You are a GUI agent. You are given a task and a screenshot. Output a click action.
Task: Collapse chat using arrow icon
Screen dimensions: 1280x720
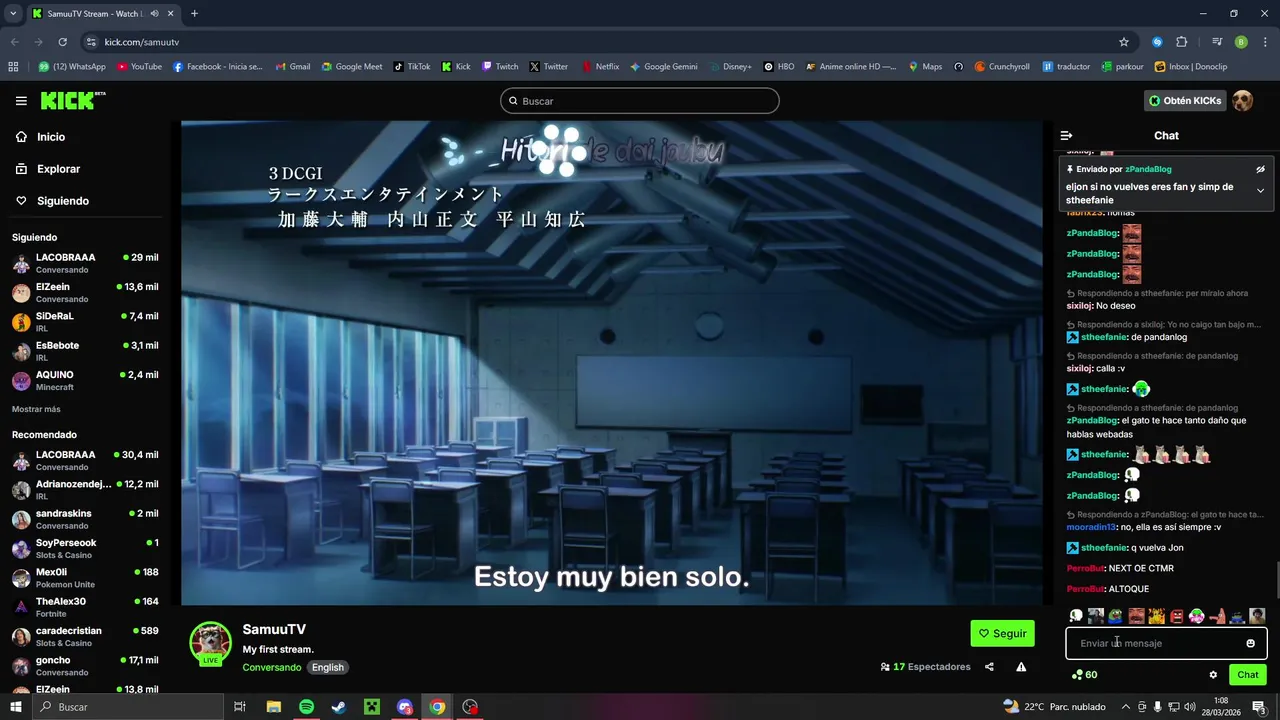1066,135
